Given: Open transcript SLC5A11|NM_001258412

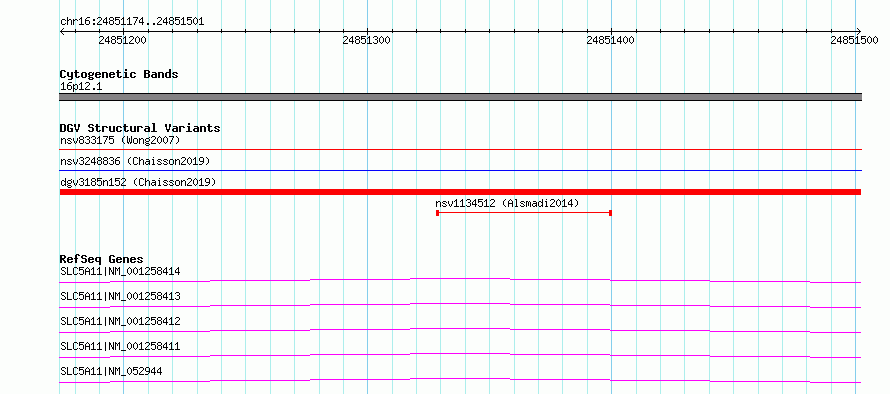Looking at the screenshot, I should 120,321.
